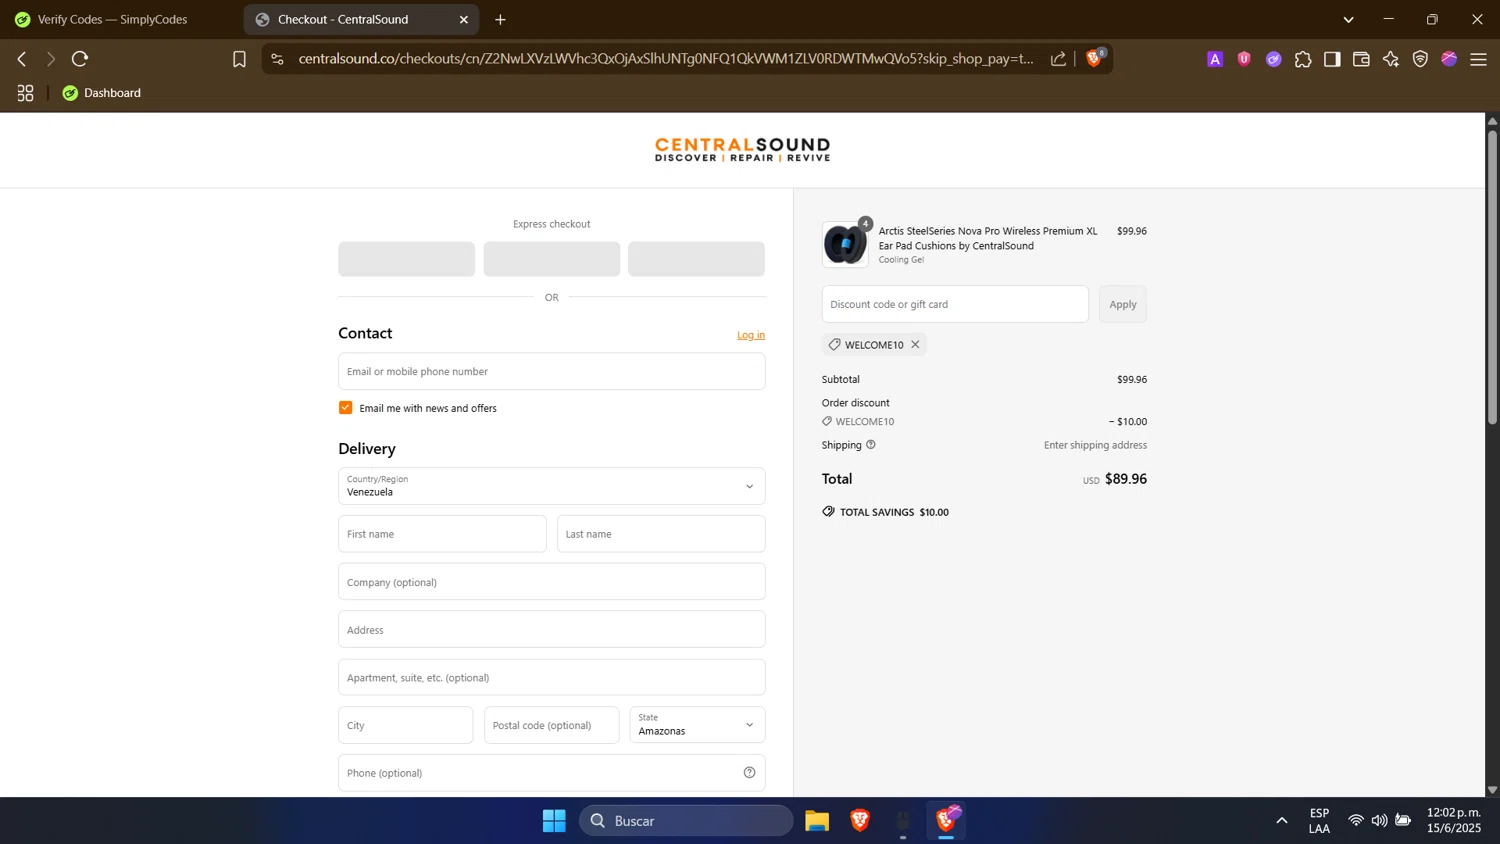1500x844 pixels.
Task: Focus the Address field
Action: pos(552,630)
